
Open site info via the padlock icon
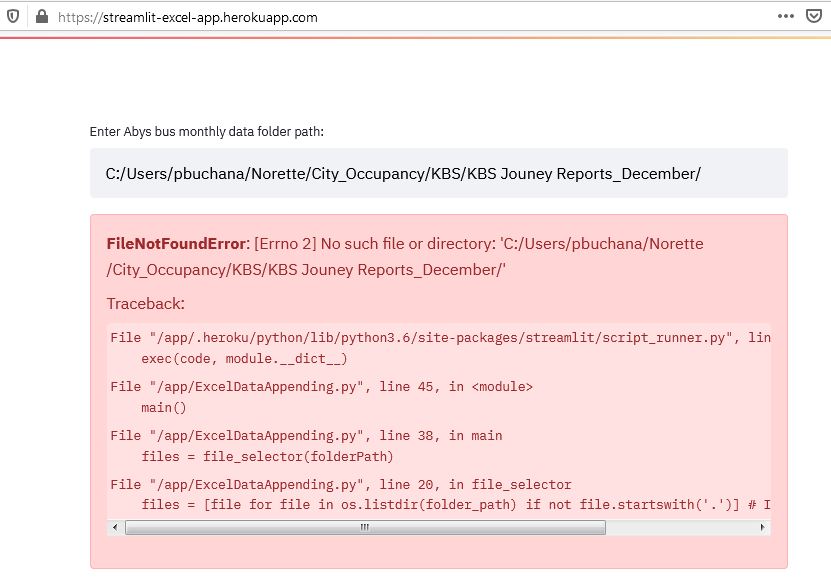41,17
